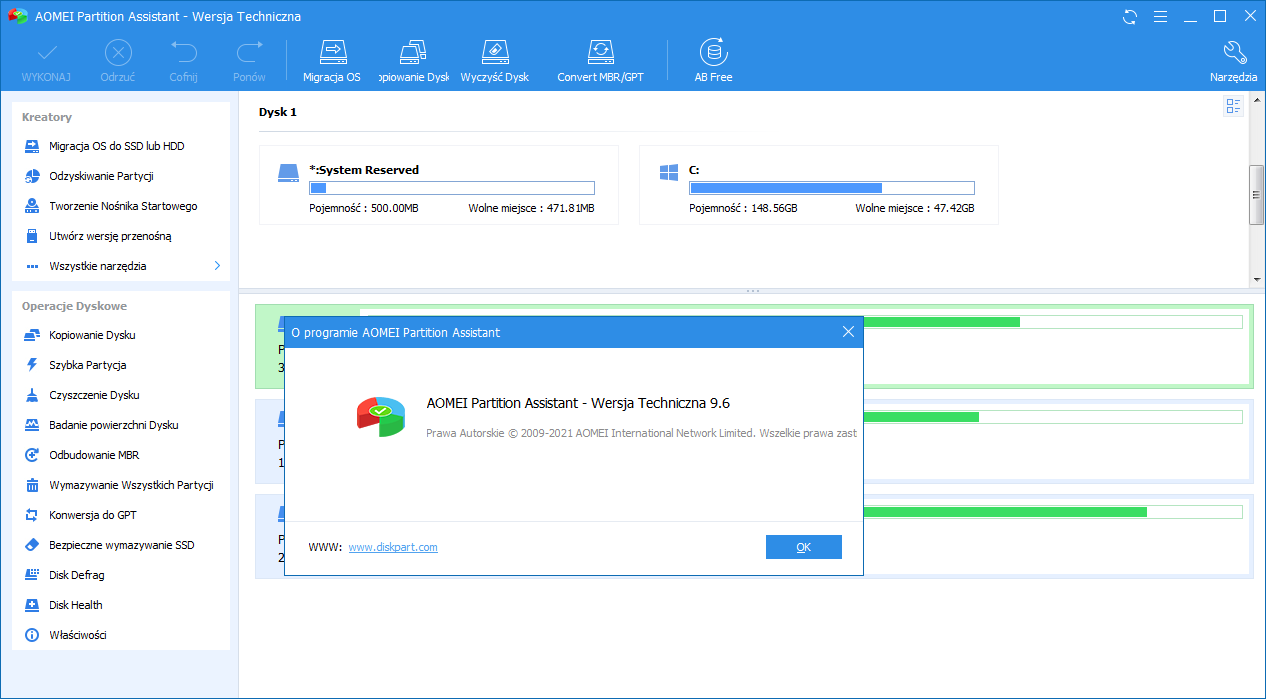
Task: Select Wyczyść Dysk toolbar tool
Action: [x=495, y=61]
